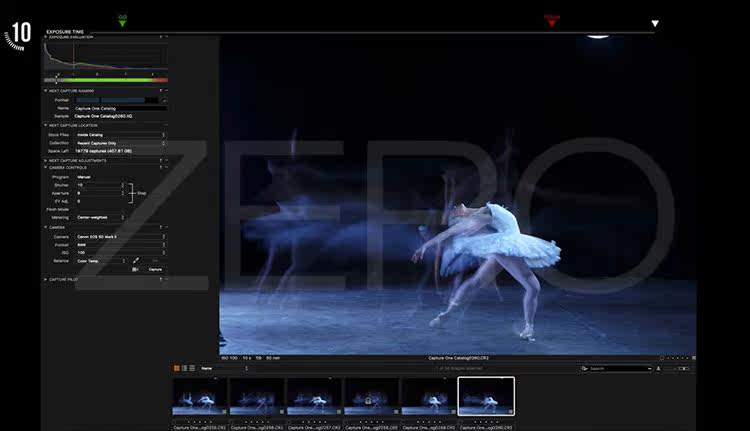Collapse the Next Capture Location section

click(46, 125)
